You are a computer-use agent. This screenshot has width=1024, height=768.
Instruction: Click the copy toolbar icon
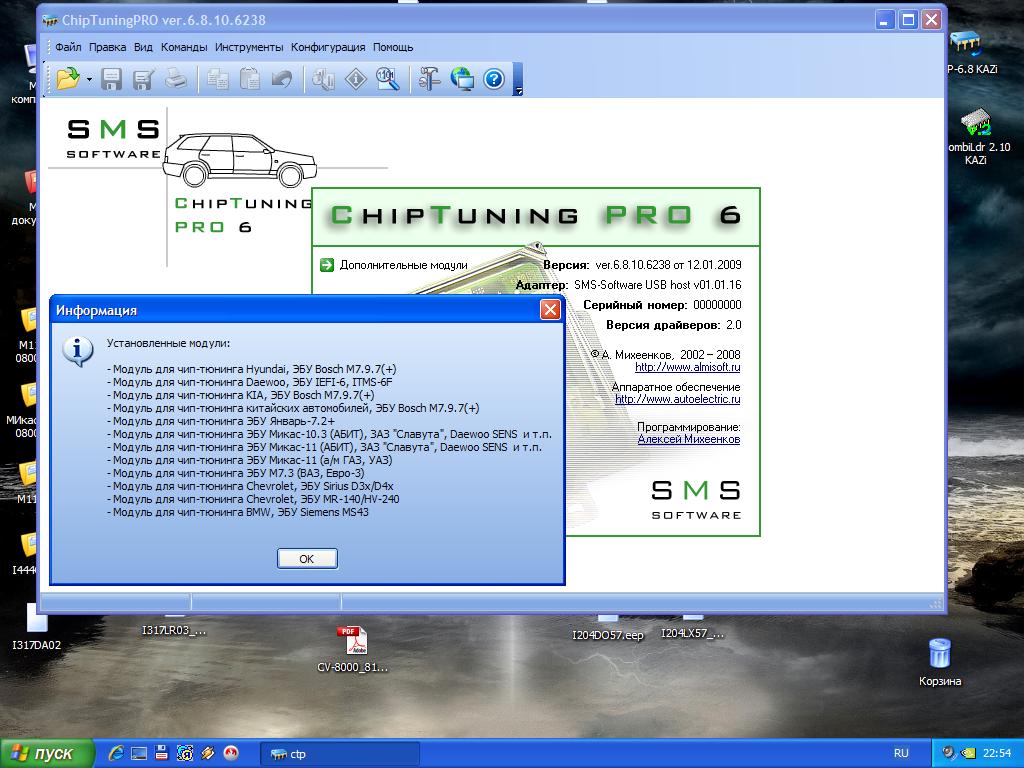point(217,79)
